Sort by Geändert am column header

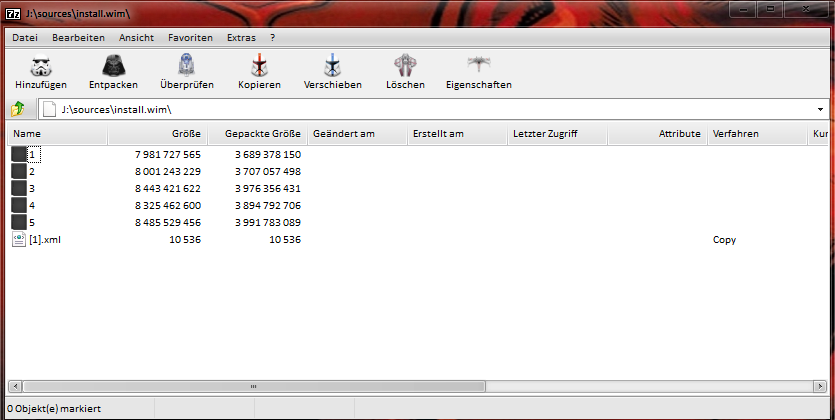coord(357,134)
